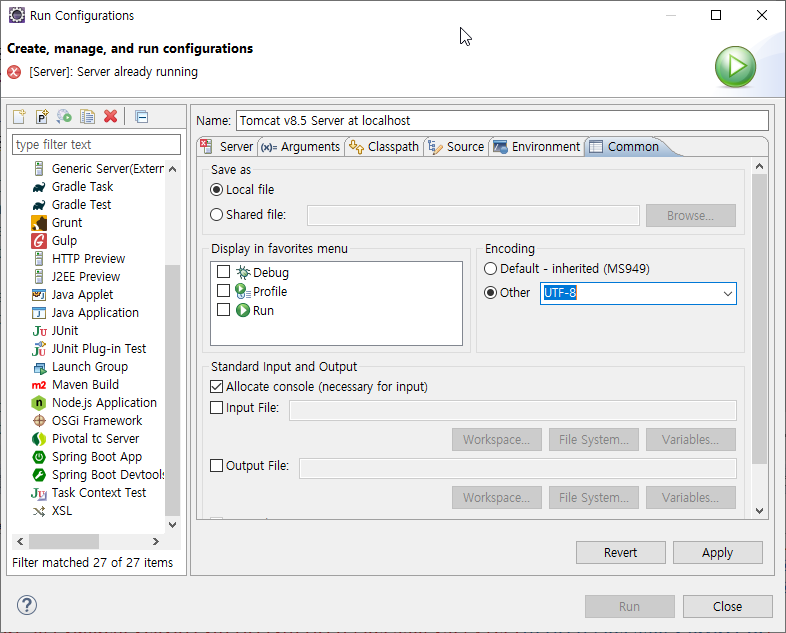Open the UTF-8 encoding dropdown
The width and height of the screenshot is (786, 633).
(727, 294)
